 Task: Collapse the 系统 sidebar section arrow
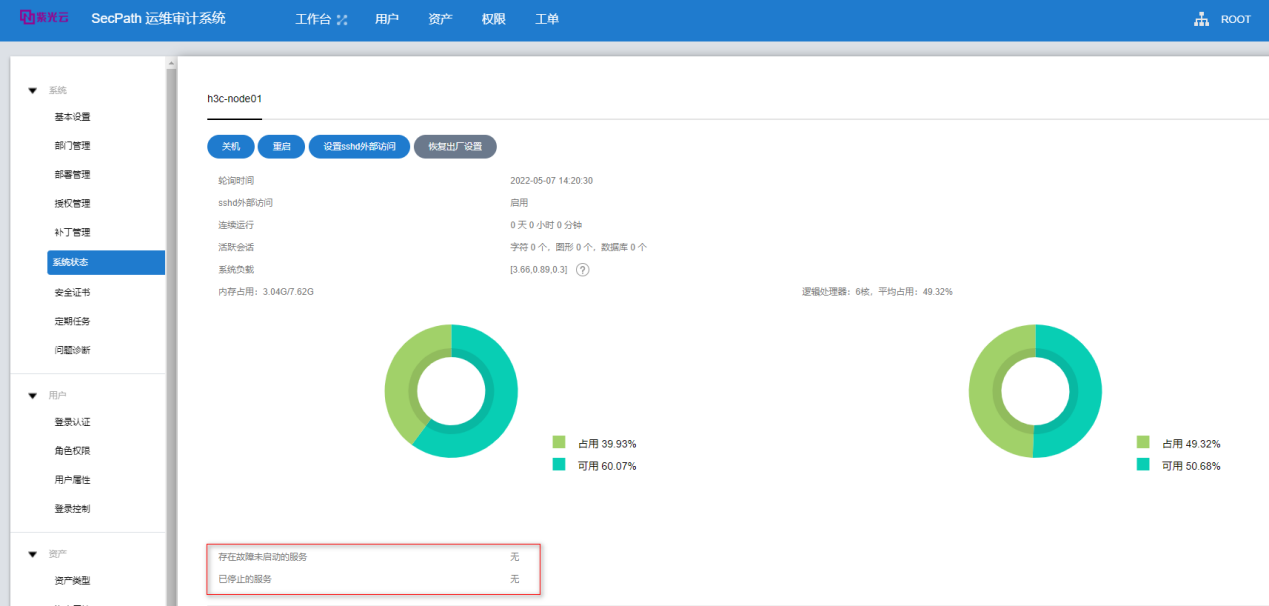[x=33, y=90]
